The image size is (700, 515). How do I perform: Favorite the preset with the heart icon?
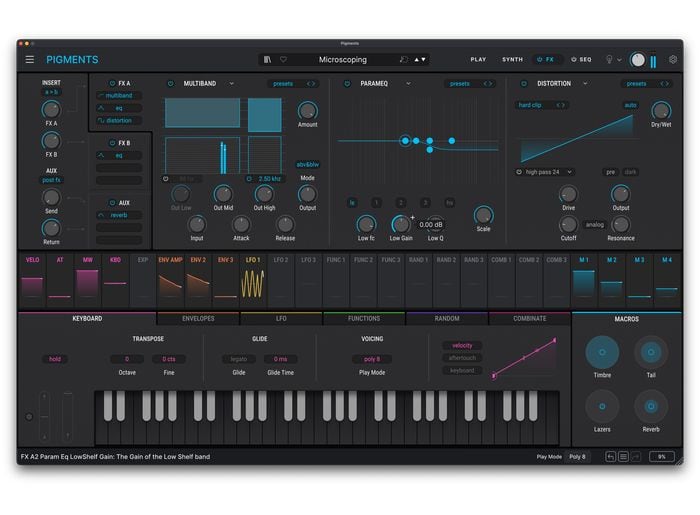pyautogui.click(x=283, y=59)
